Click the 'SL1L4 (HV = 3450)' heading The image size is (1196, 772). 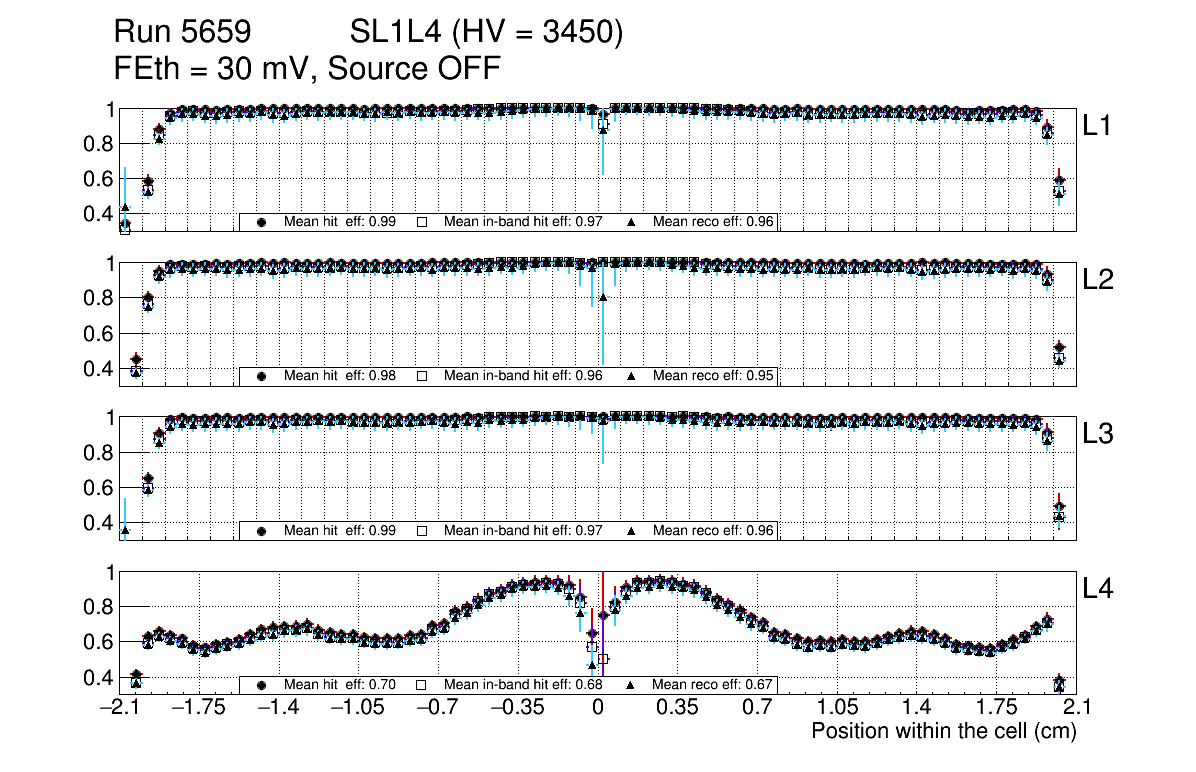(x=487, y=33)
